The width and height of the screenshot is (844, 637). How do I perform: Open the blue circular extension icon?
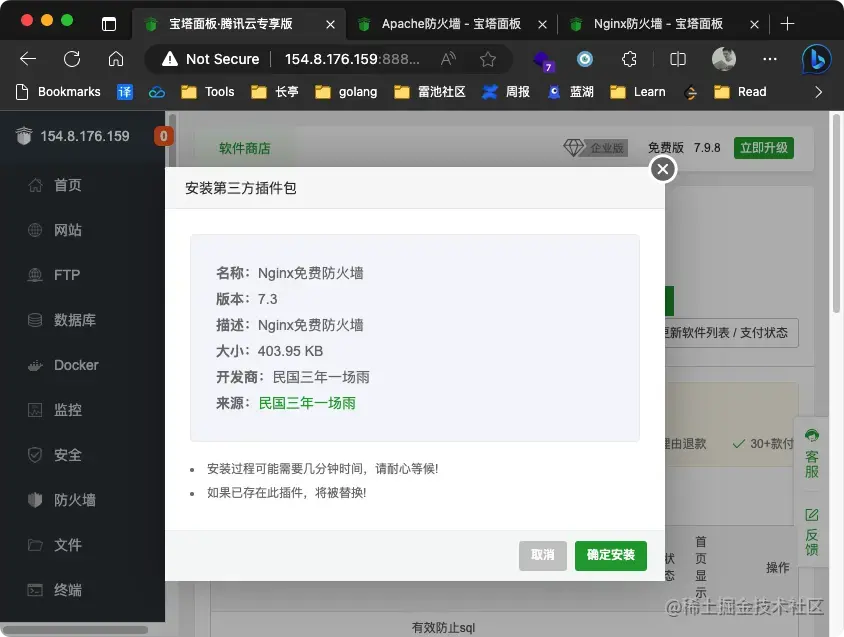pyautogui.click(x=585, y=59)
